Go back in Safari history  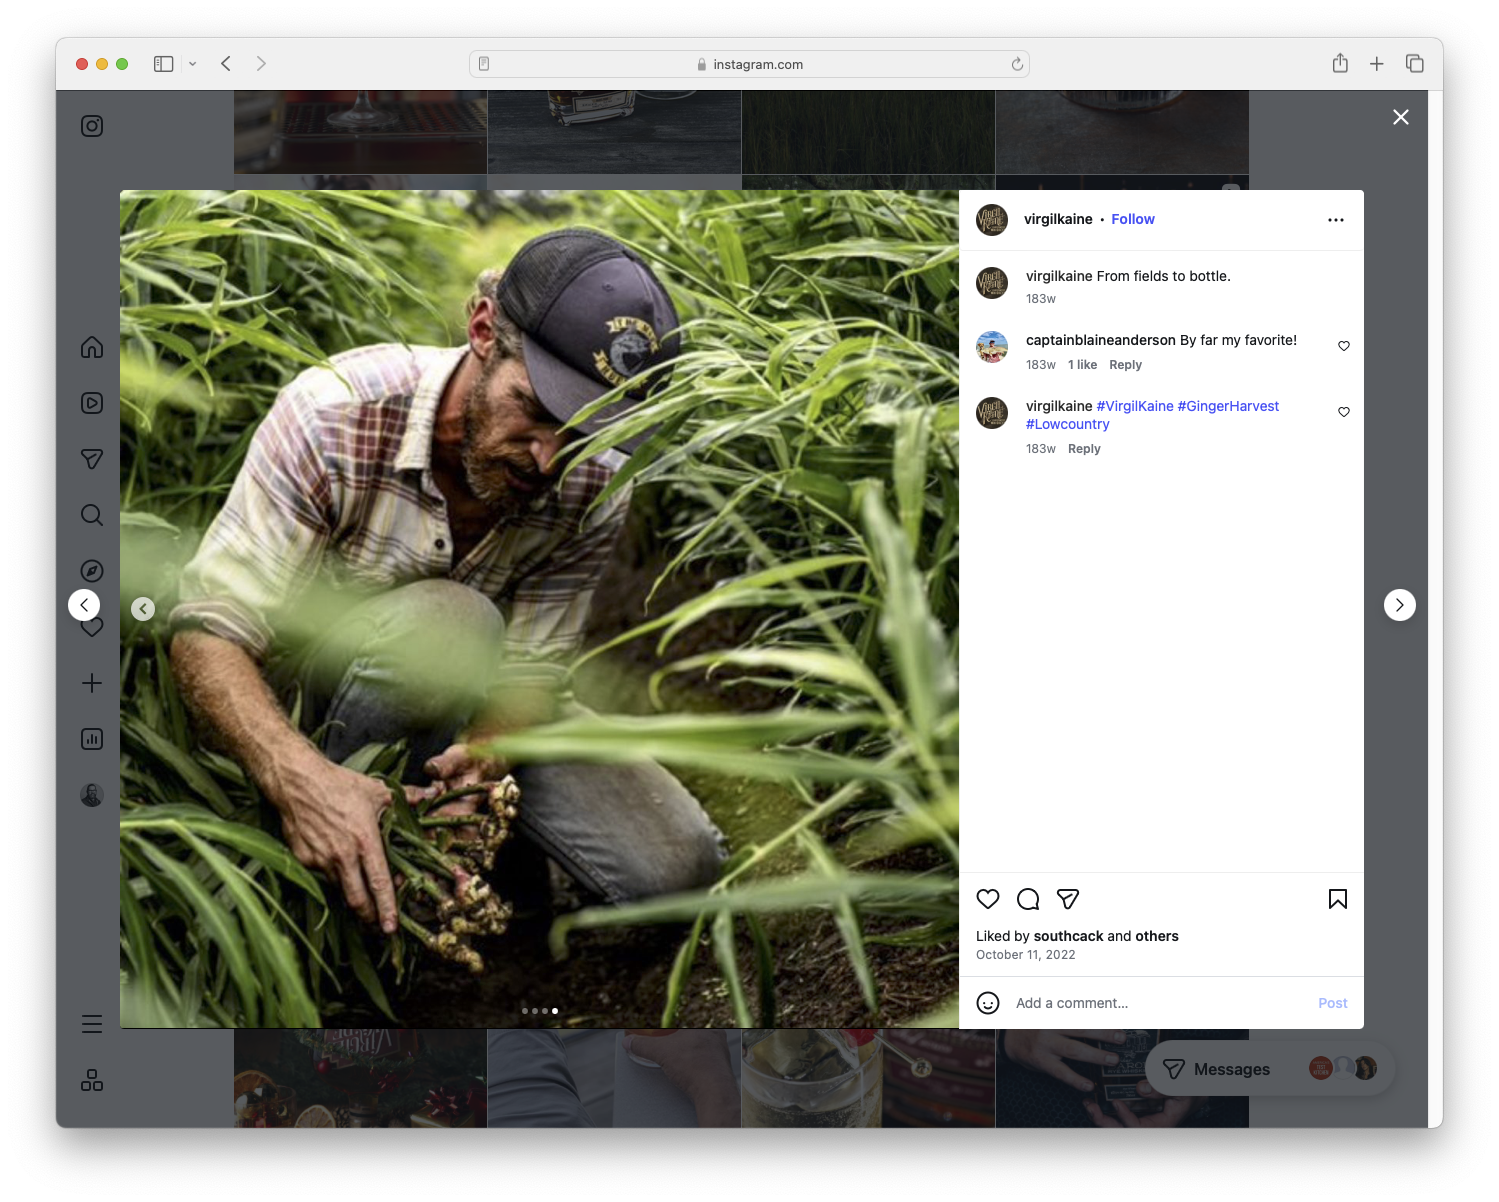click(x=226, y=64)
